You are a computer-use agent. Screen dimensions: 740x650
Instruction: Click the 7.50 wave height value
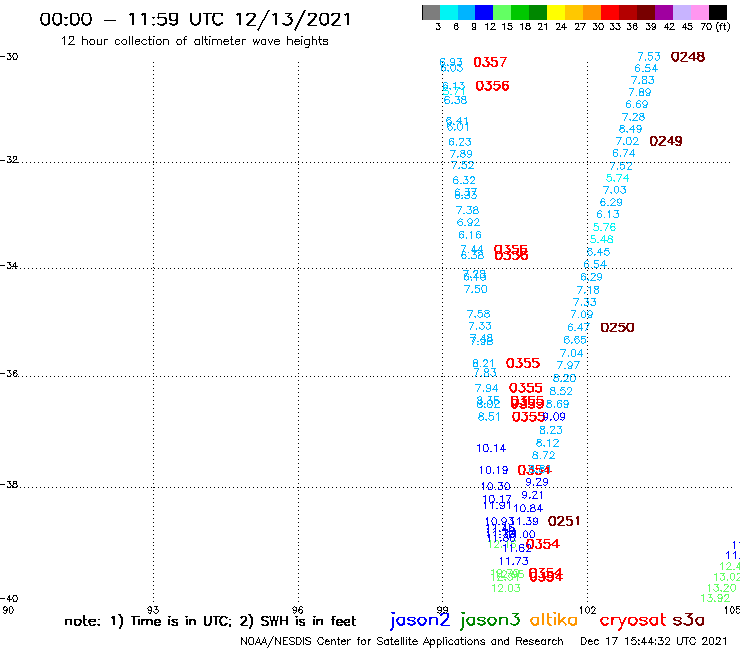(x=476, y=289)
